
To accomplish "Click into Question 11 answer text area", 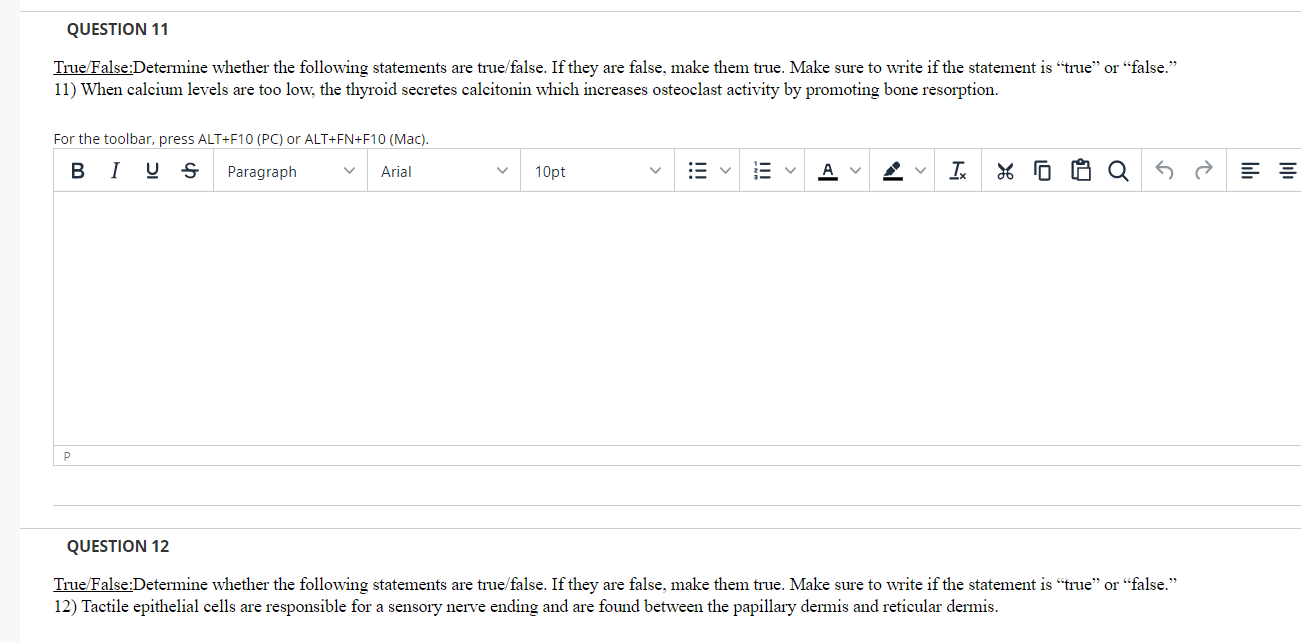I will click(677, 318).
